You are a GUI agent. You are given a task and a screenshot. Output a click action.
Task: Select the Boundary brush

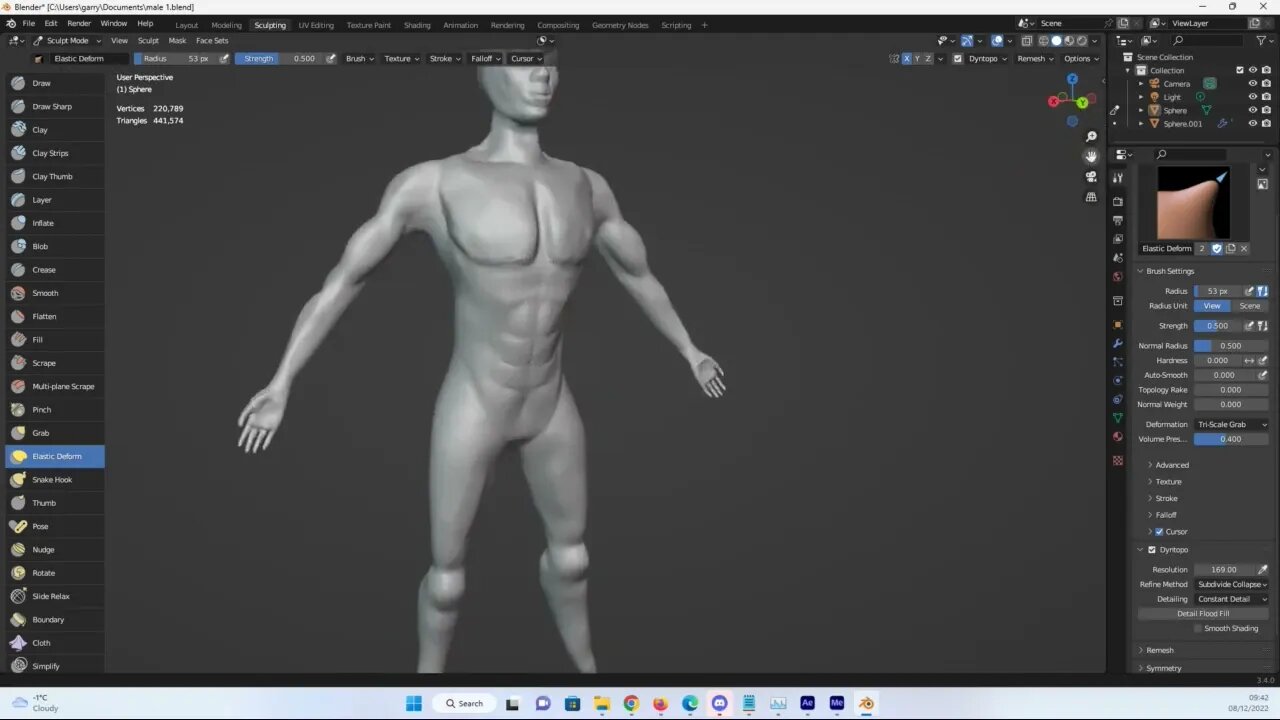55,620
